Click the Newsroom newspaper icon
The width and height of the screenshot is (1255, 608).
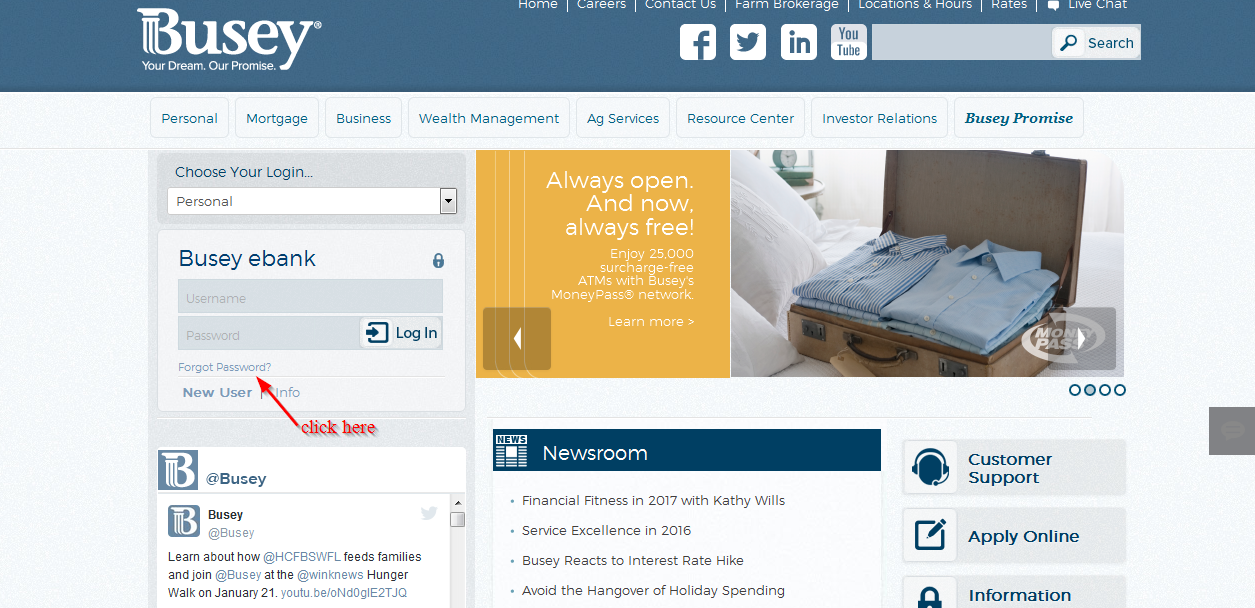[x=511, y=452]
